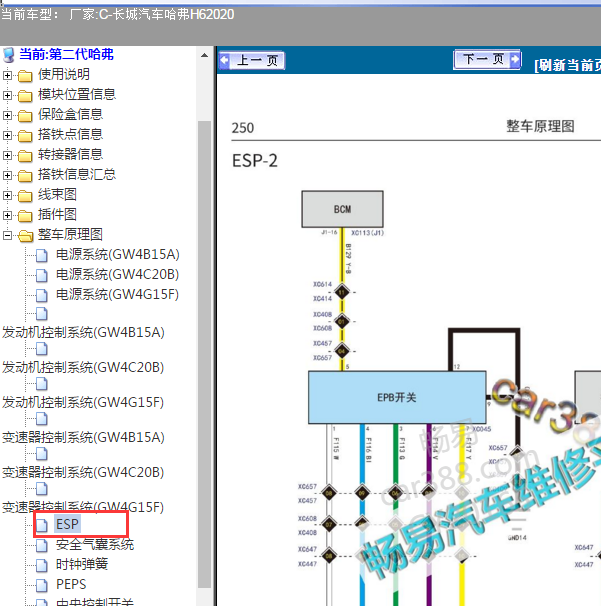Go to previous page with 上一页

[252, 61]
